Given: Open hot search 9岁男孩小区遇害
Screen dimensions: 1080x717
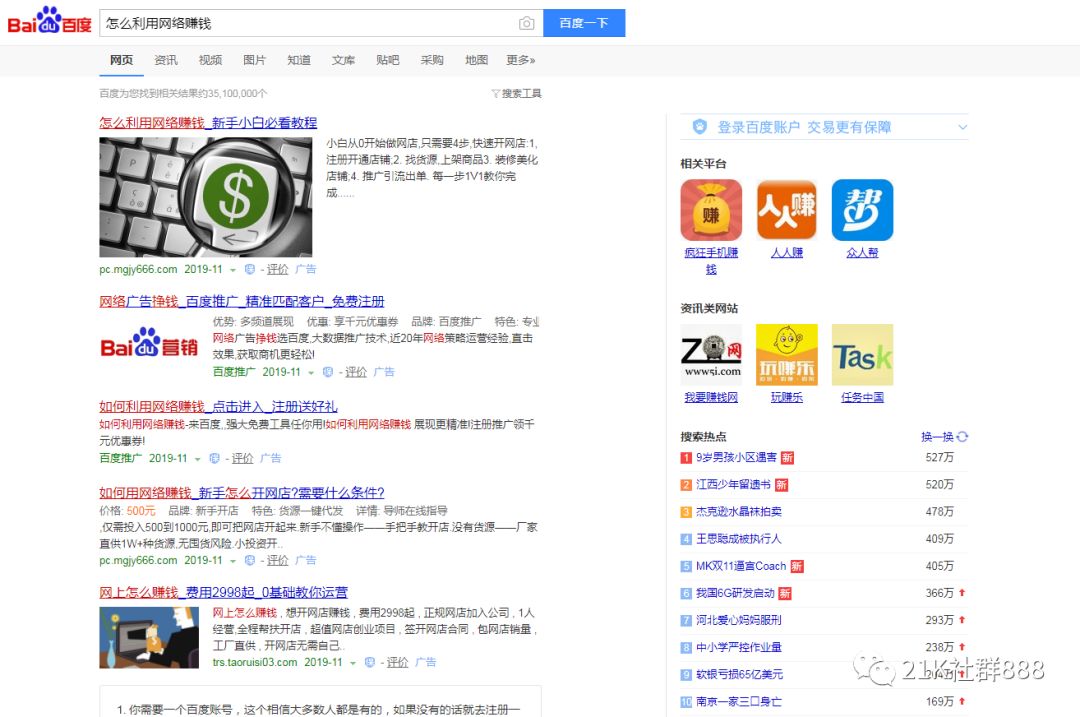Looking at the screenshot, I should pyautogui.click(x=736, y=457).
